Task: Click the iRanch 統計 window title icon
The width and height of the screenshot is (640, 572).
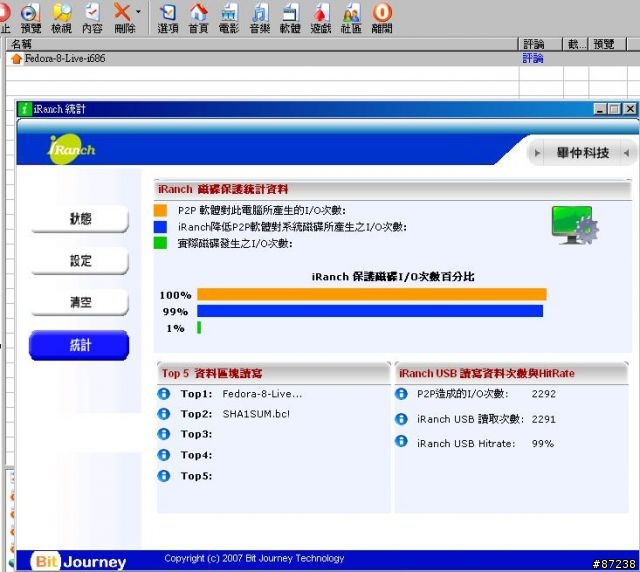Action: click(x=25, y=109)
